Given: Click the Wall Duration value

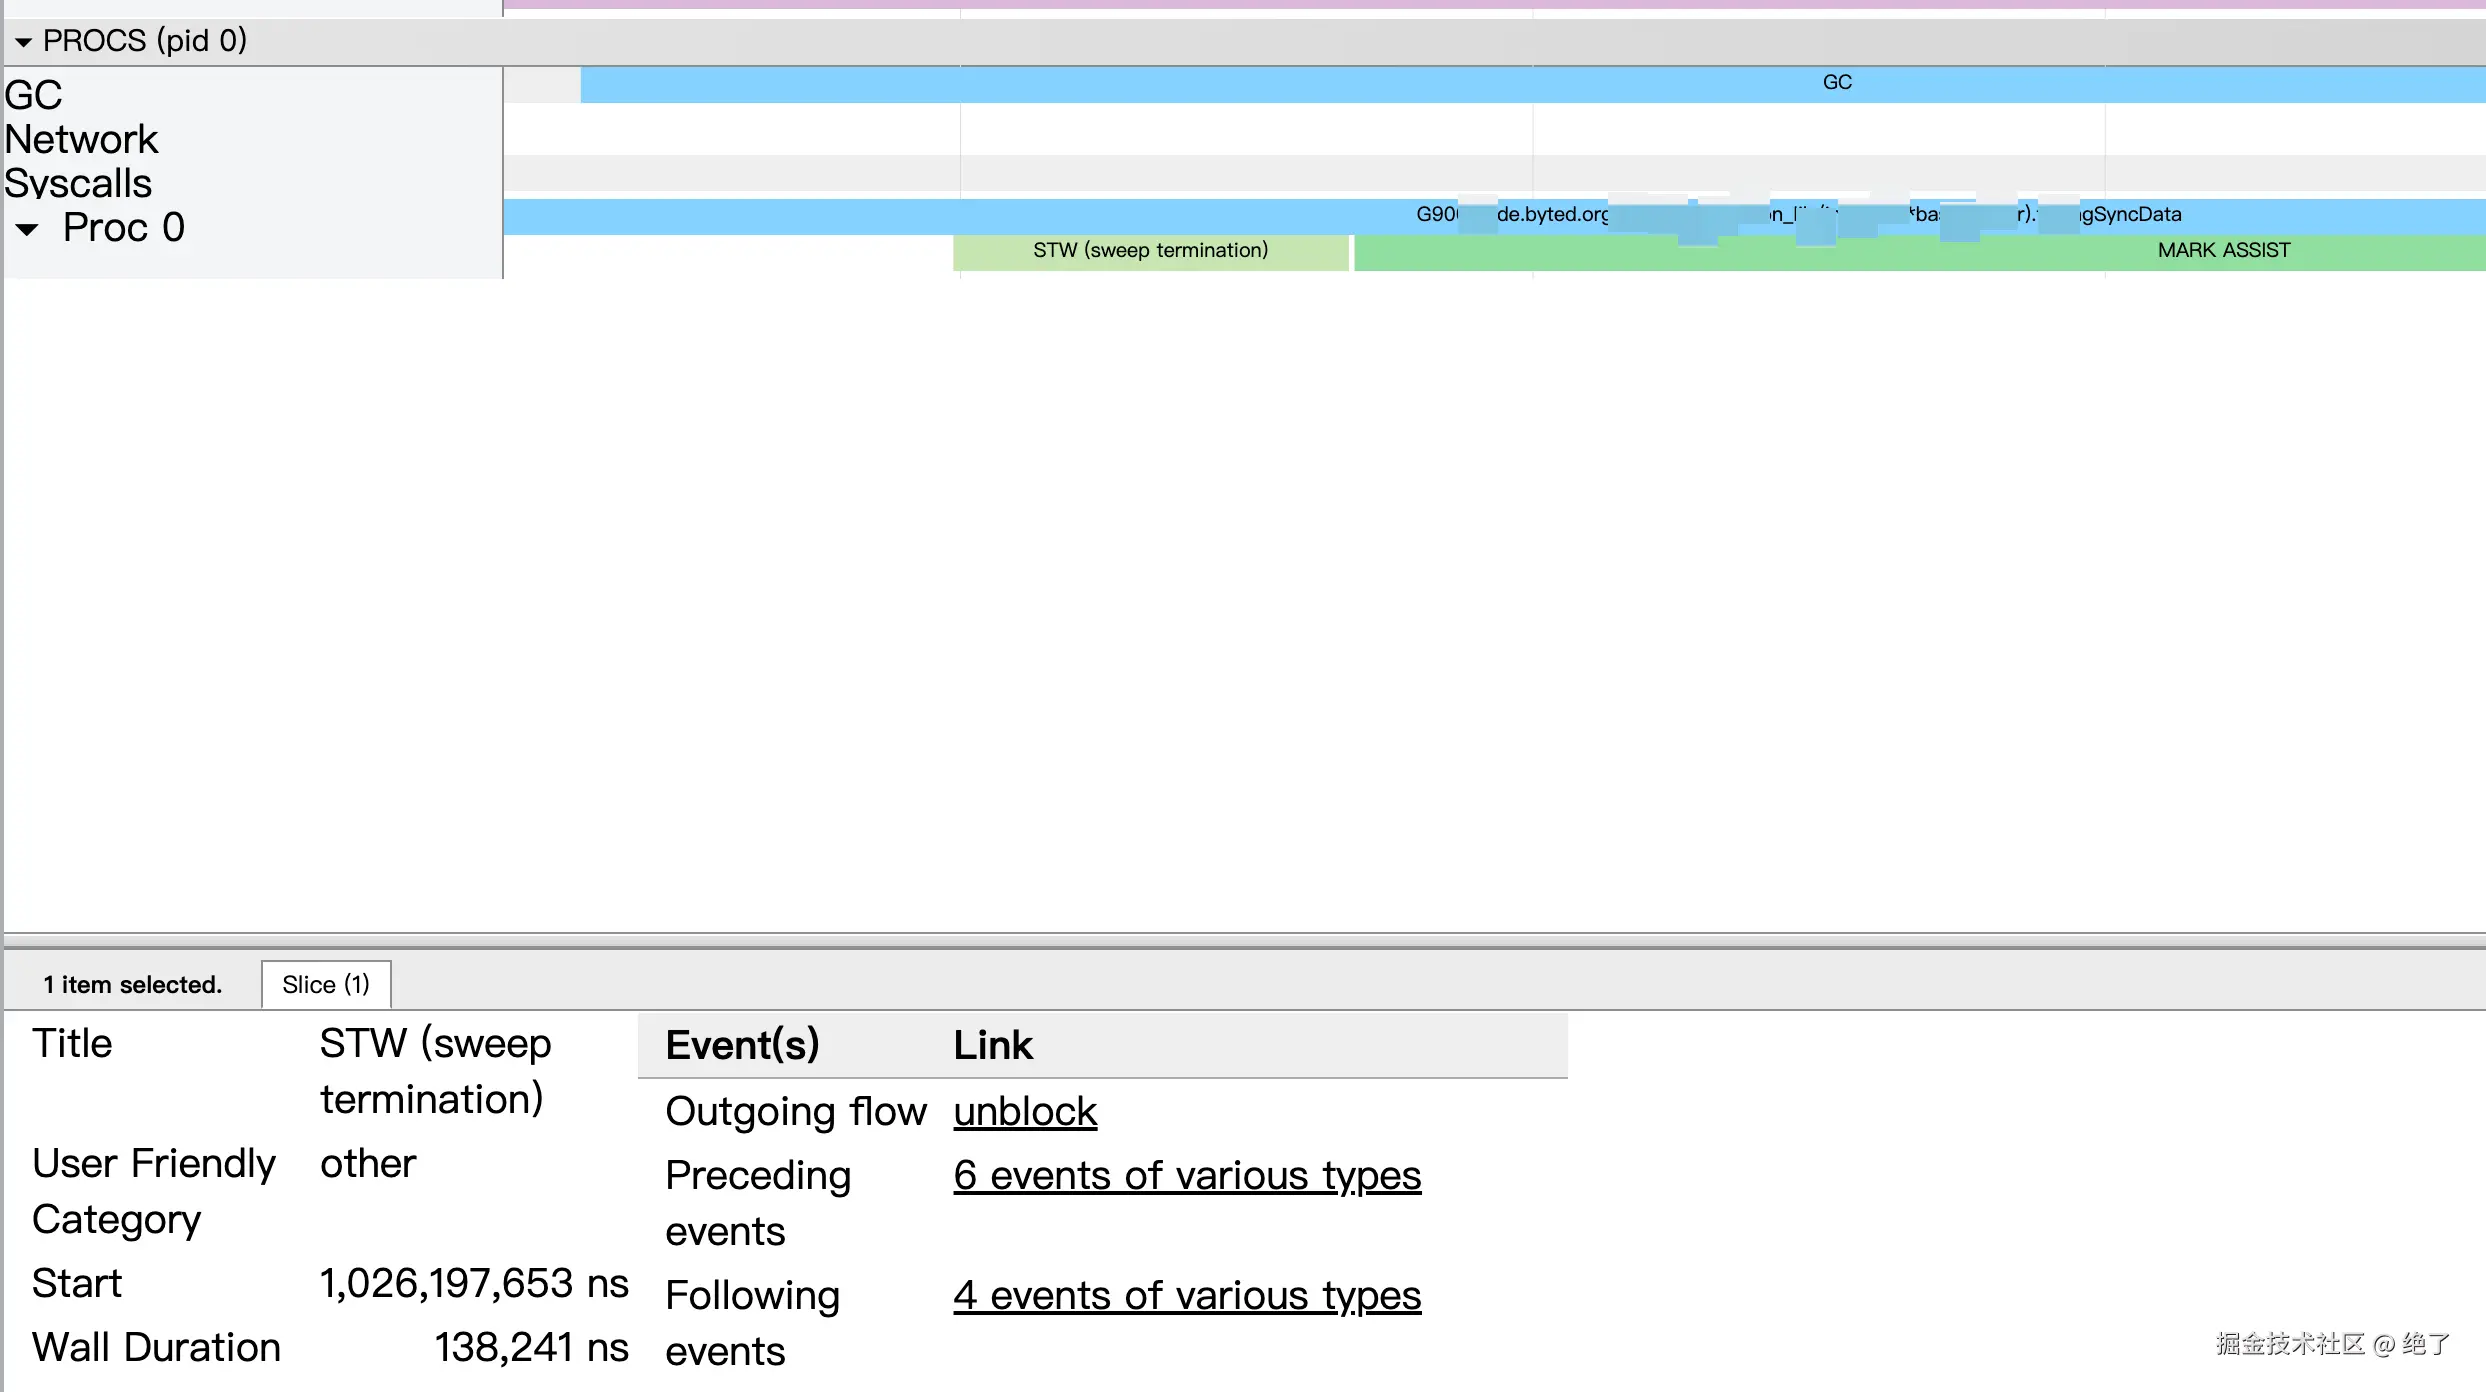Looking at the screenshot, I should (531, 1348).
